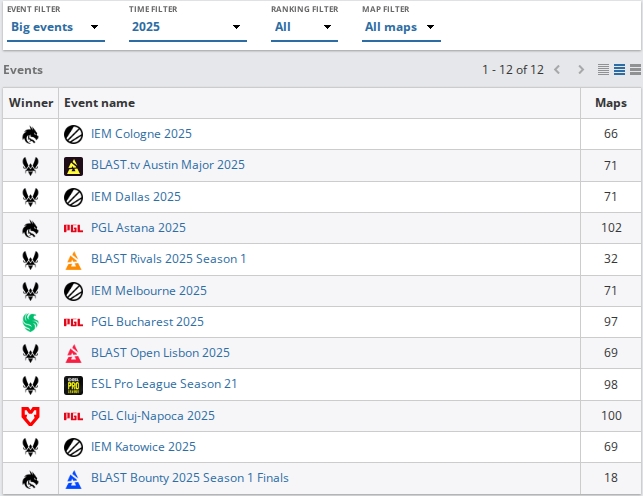Viewport: 643px width, 496px height.
Task: Open the Time Filter dropdown showing 2025
Action: pyautogui.click(x=187, y=27)
